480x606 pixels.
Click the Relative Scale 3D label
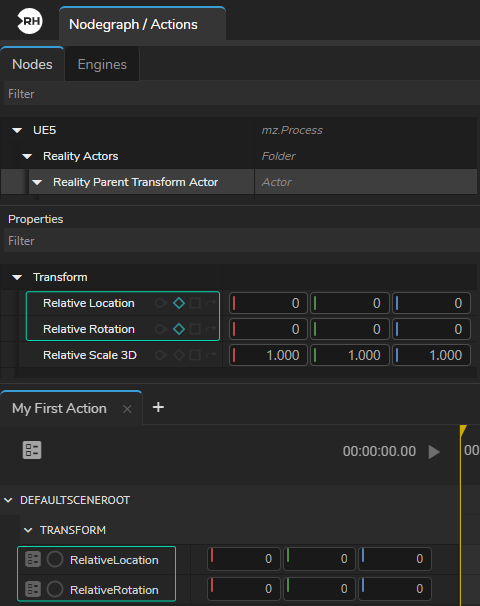90,355
